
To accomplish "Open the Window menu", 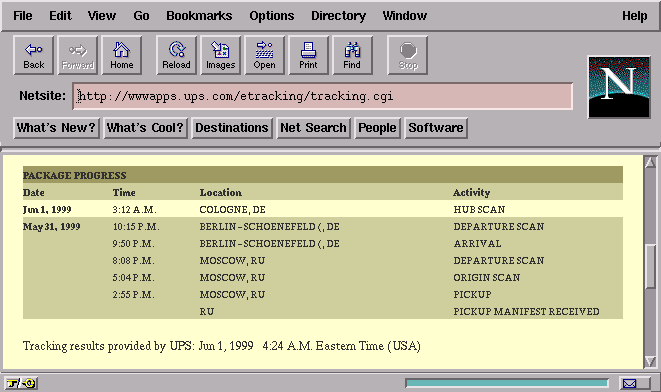I will coord(405,16).
